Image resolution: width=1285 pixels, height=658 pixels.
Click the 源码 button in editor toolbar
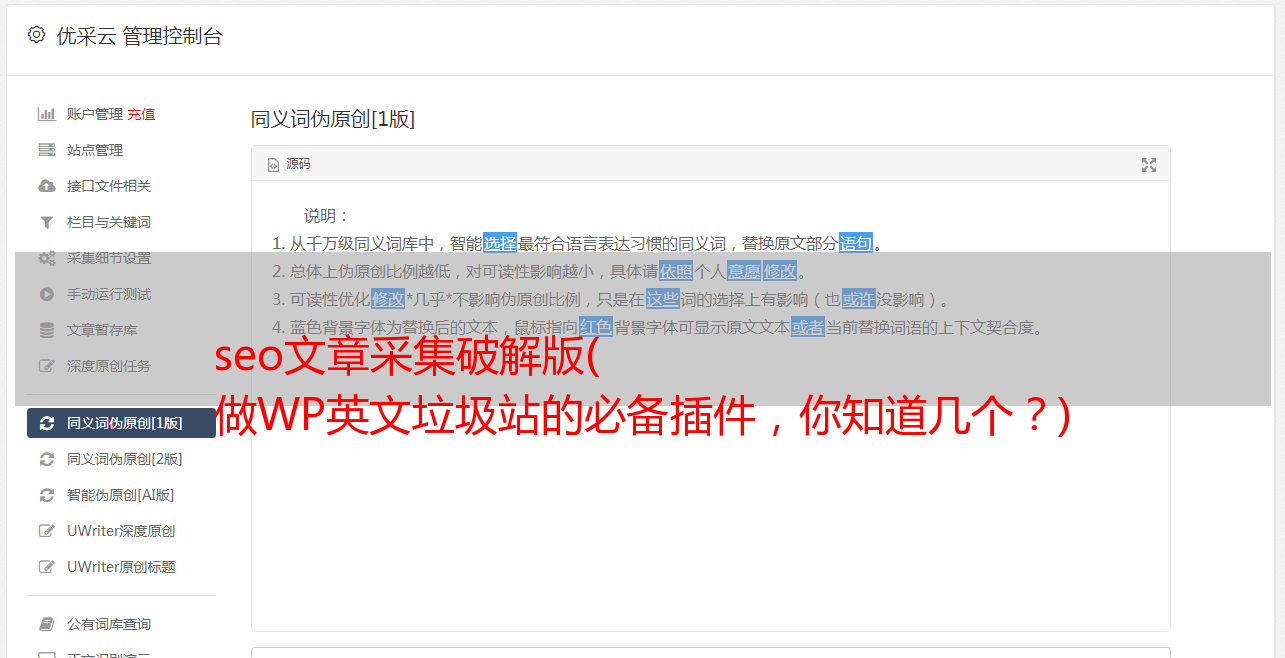[x=289, y=165]
